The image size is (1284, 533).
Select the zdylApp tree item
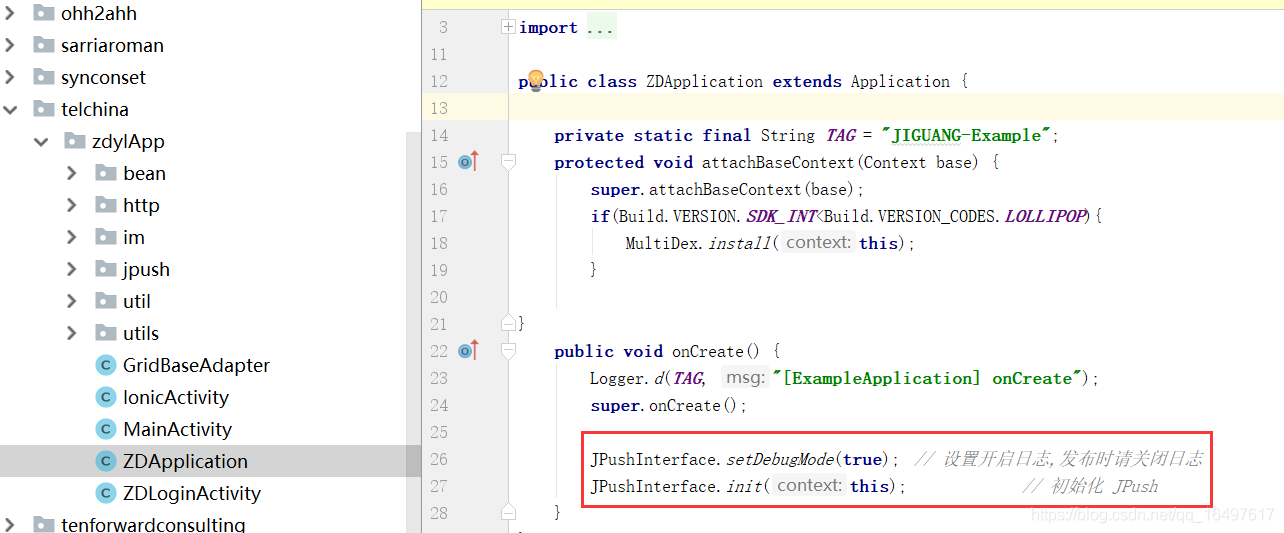[x=128, y=141]
